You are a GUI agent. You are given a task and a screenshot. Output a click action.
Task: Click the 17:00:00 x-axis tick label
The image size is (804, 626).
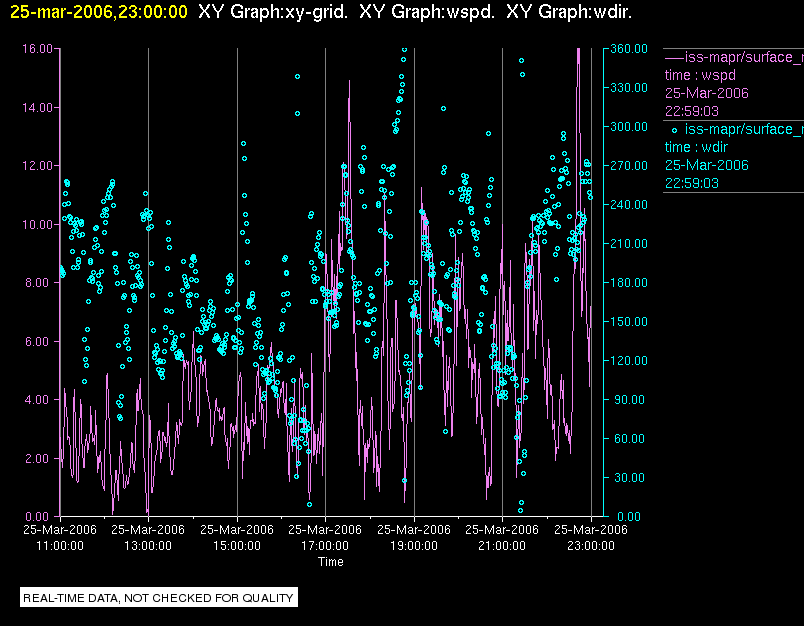click(325, 546)
